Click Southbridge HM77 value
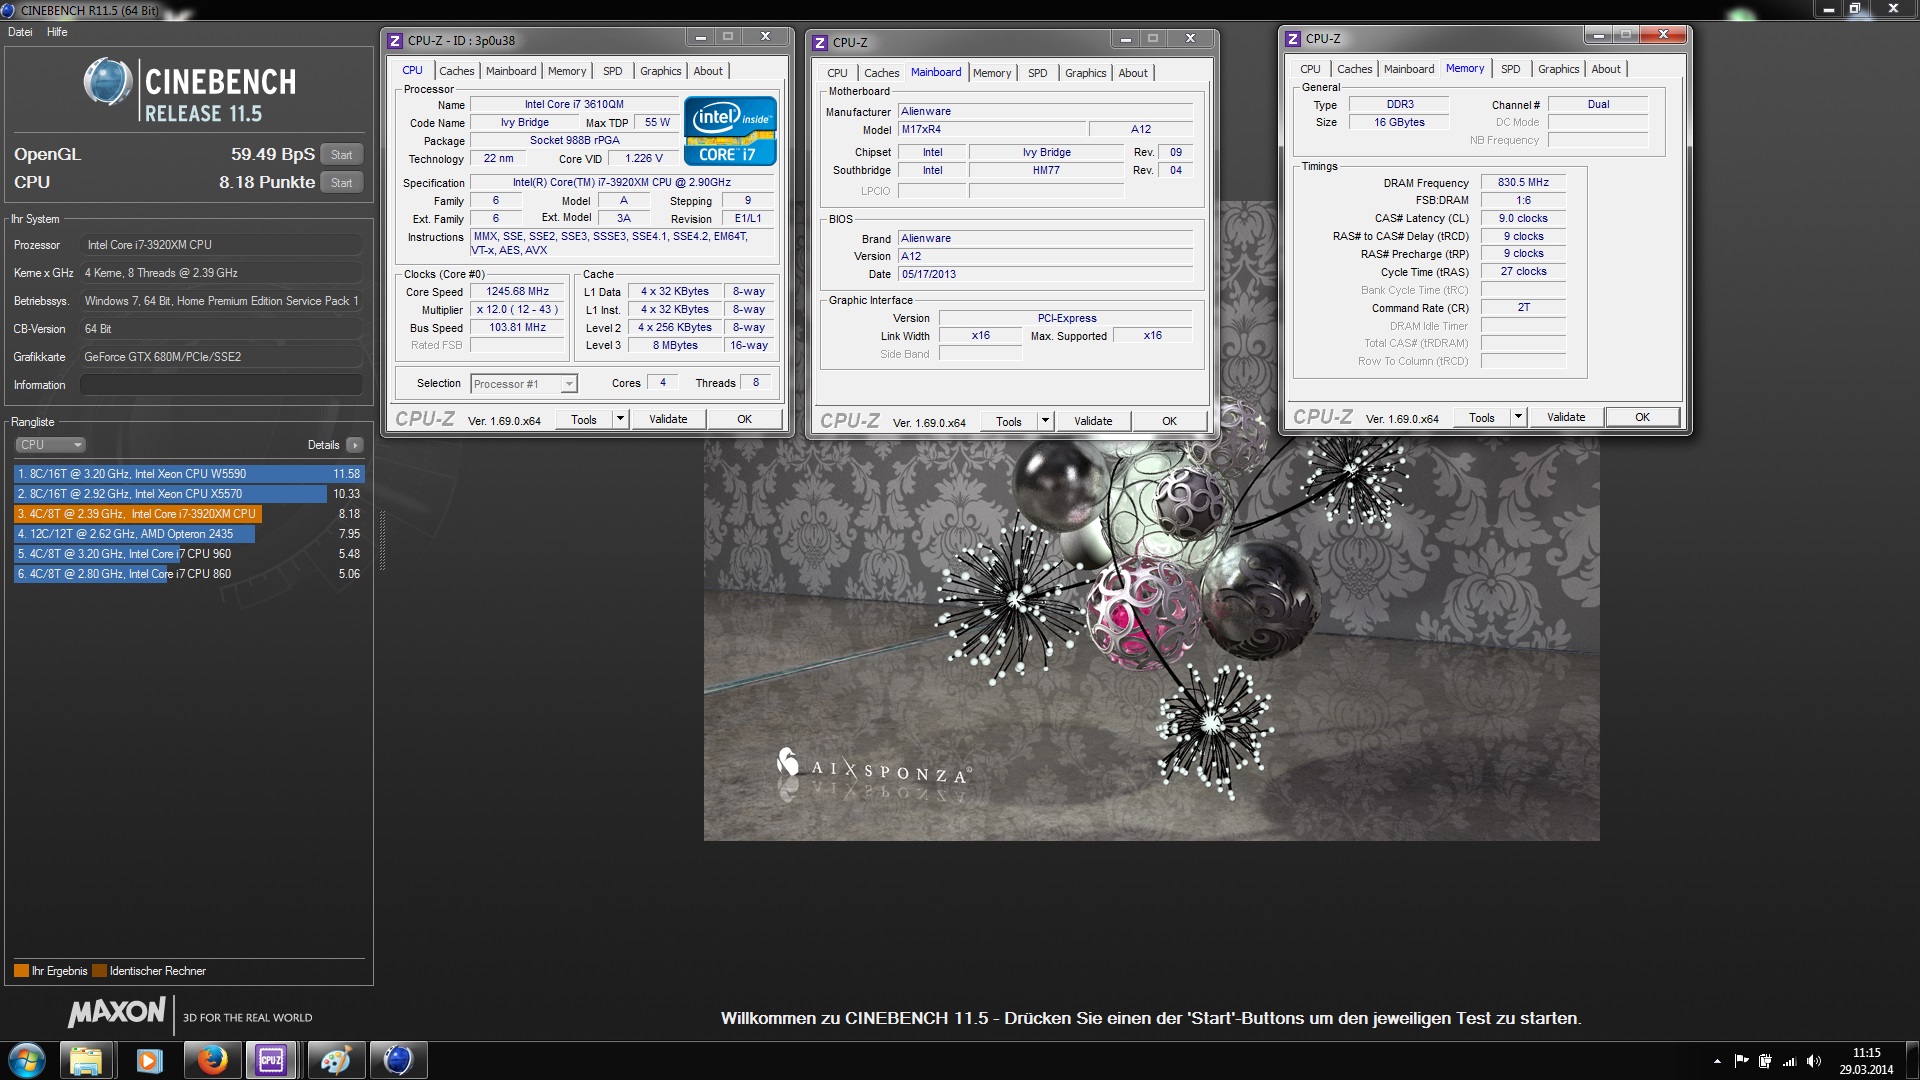The height and width of the screenshot is (1080, 1920). point(1046,170)
